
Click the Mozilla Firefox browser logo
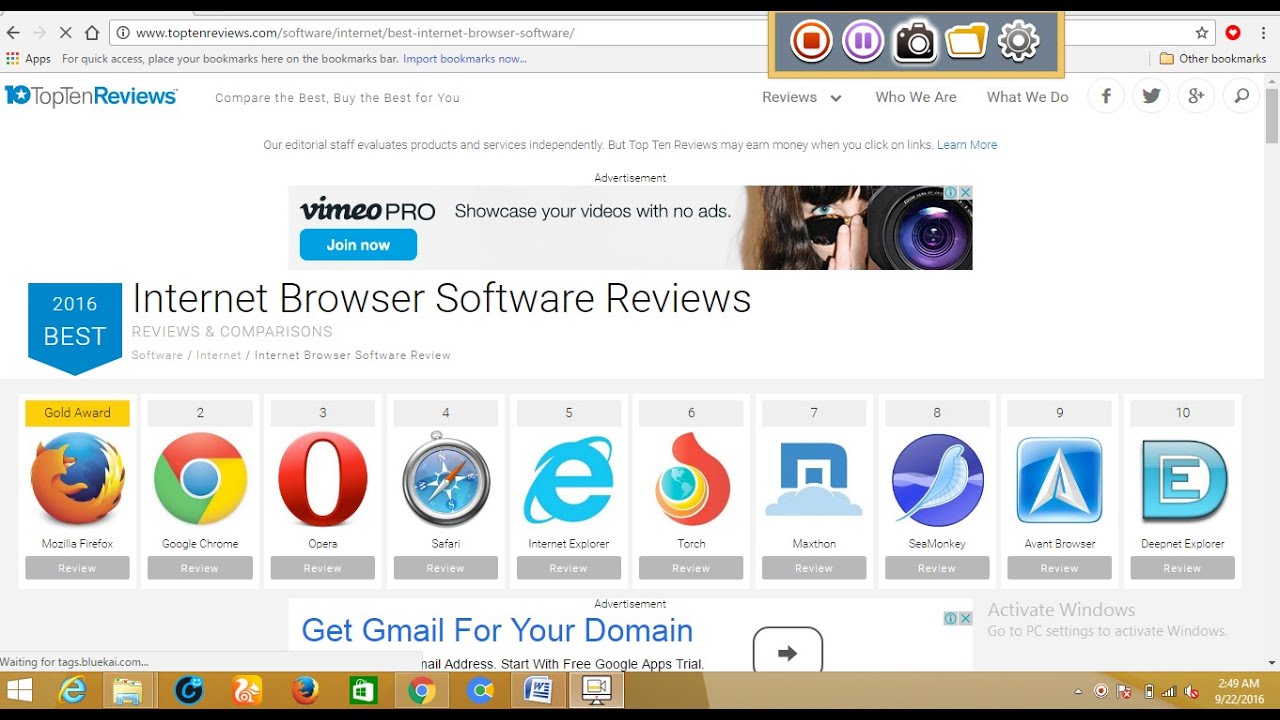77,479
